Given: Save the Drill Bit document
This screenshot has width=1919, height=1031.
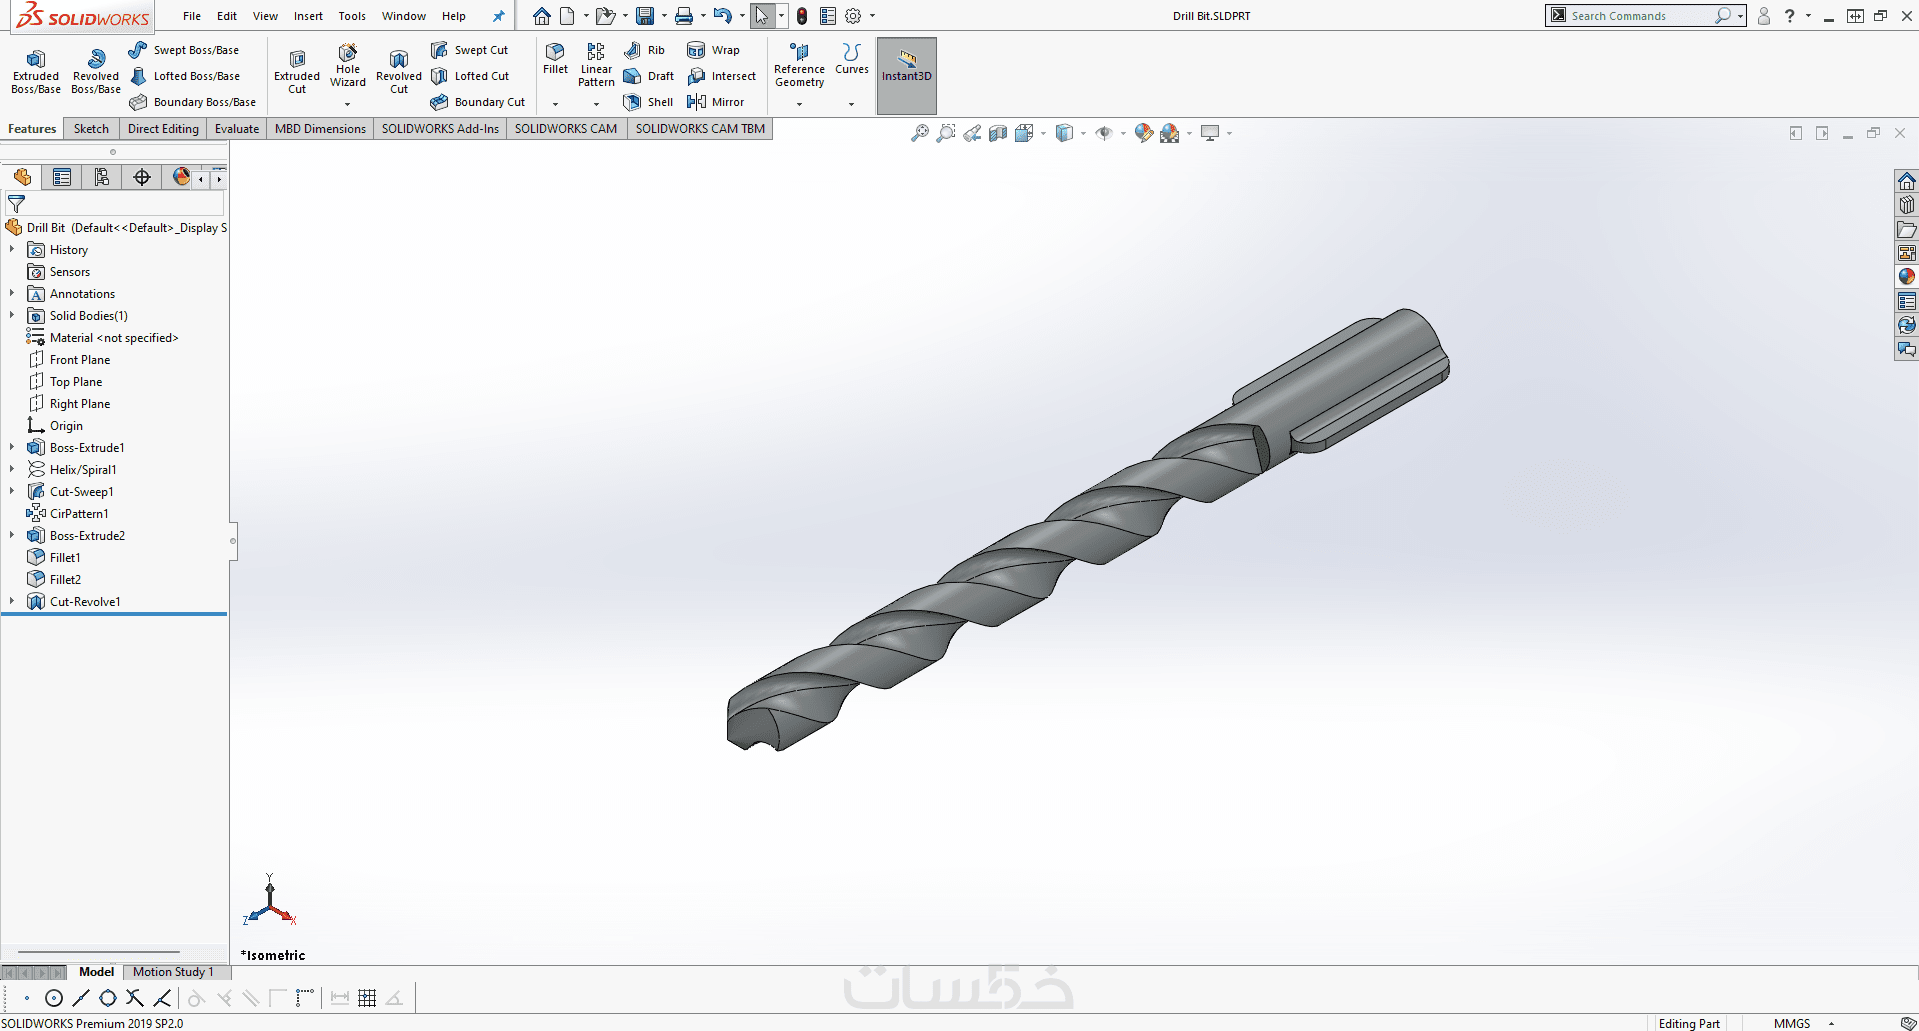Looking at the screenshot, I should [x=645, y=16].
